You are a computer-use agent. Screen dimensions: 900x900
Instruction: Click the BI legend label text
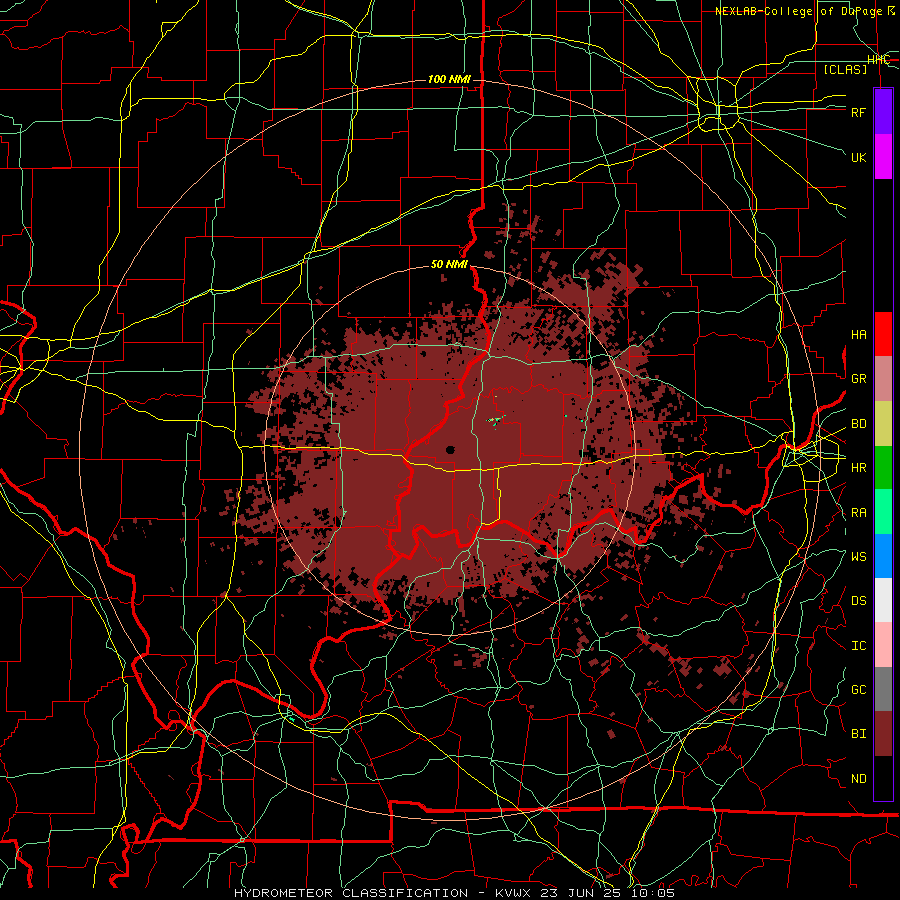[x=858, y=734]
